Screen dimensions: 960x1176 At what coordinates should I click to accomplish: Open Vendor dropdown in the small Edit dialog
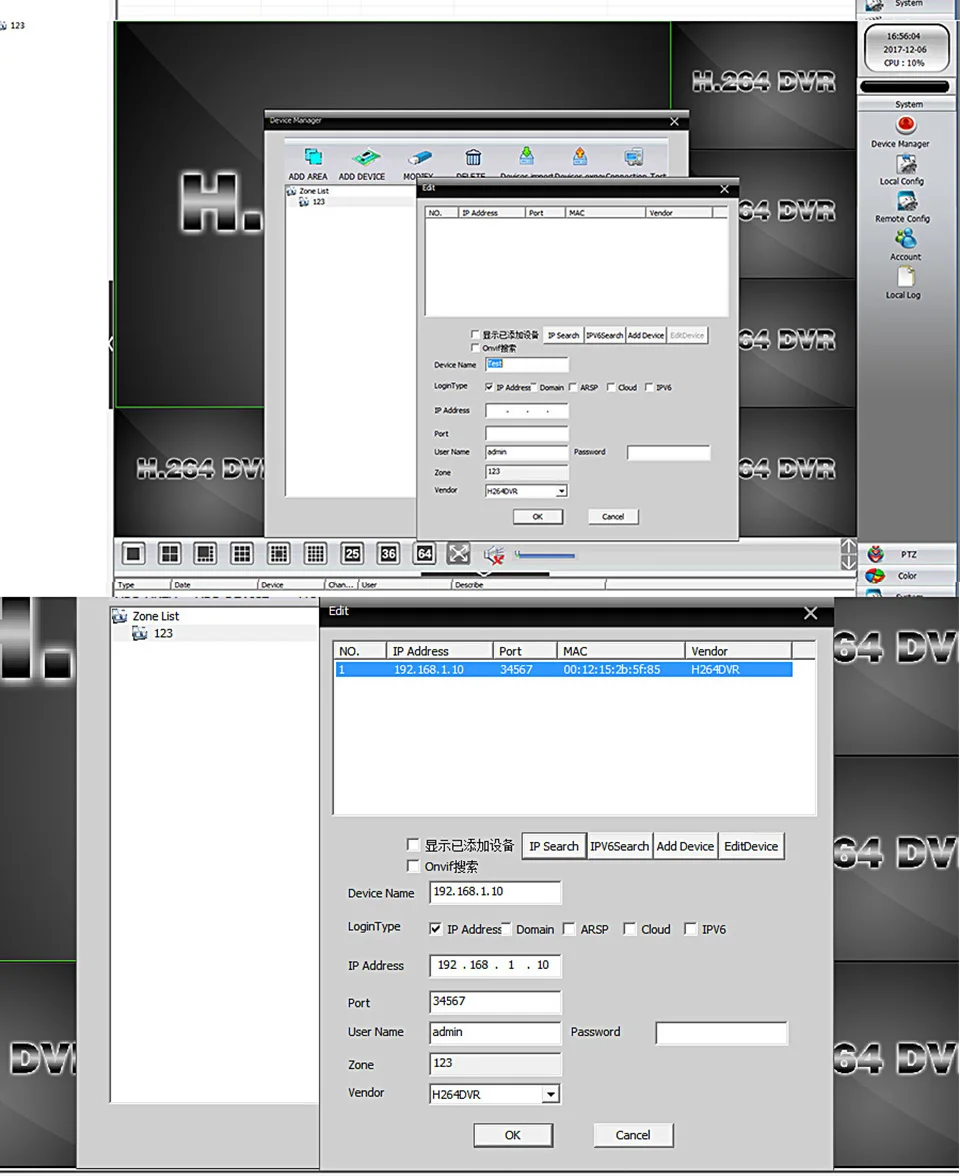[x=561, y=491]
